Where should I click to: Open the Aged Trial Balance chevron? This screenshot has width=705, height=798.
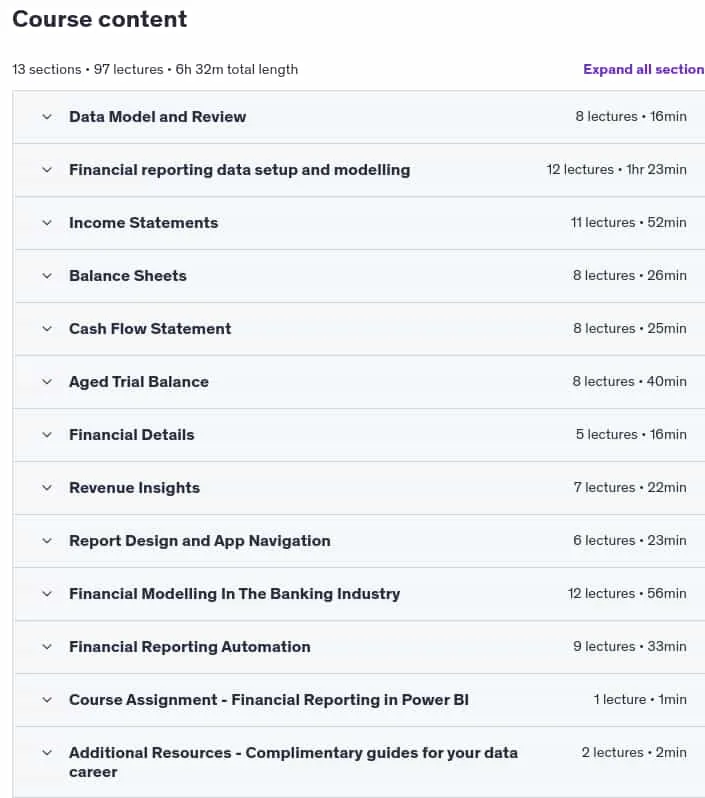[47, 382]
